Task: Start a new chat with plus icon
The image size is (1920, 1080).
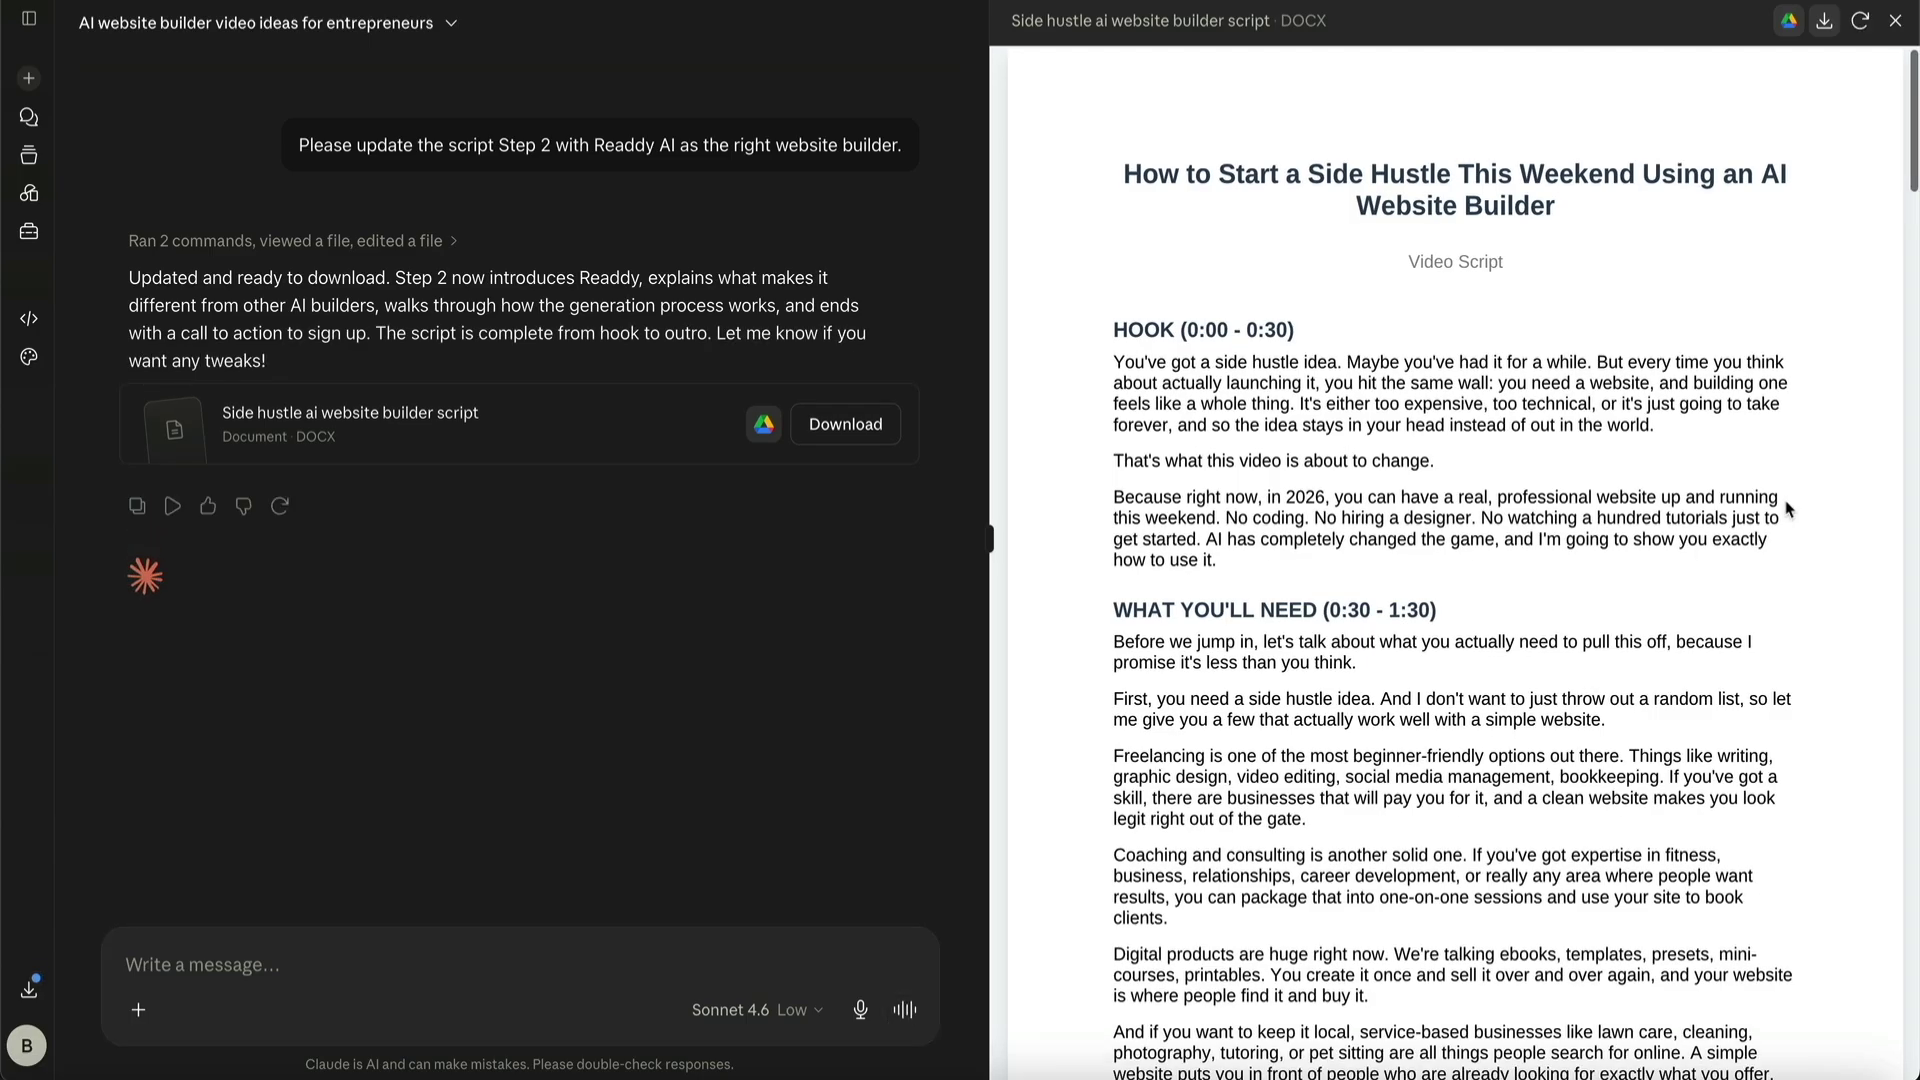Action: [29, 78]
